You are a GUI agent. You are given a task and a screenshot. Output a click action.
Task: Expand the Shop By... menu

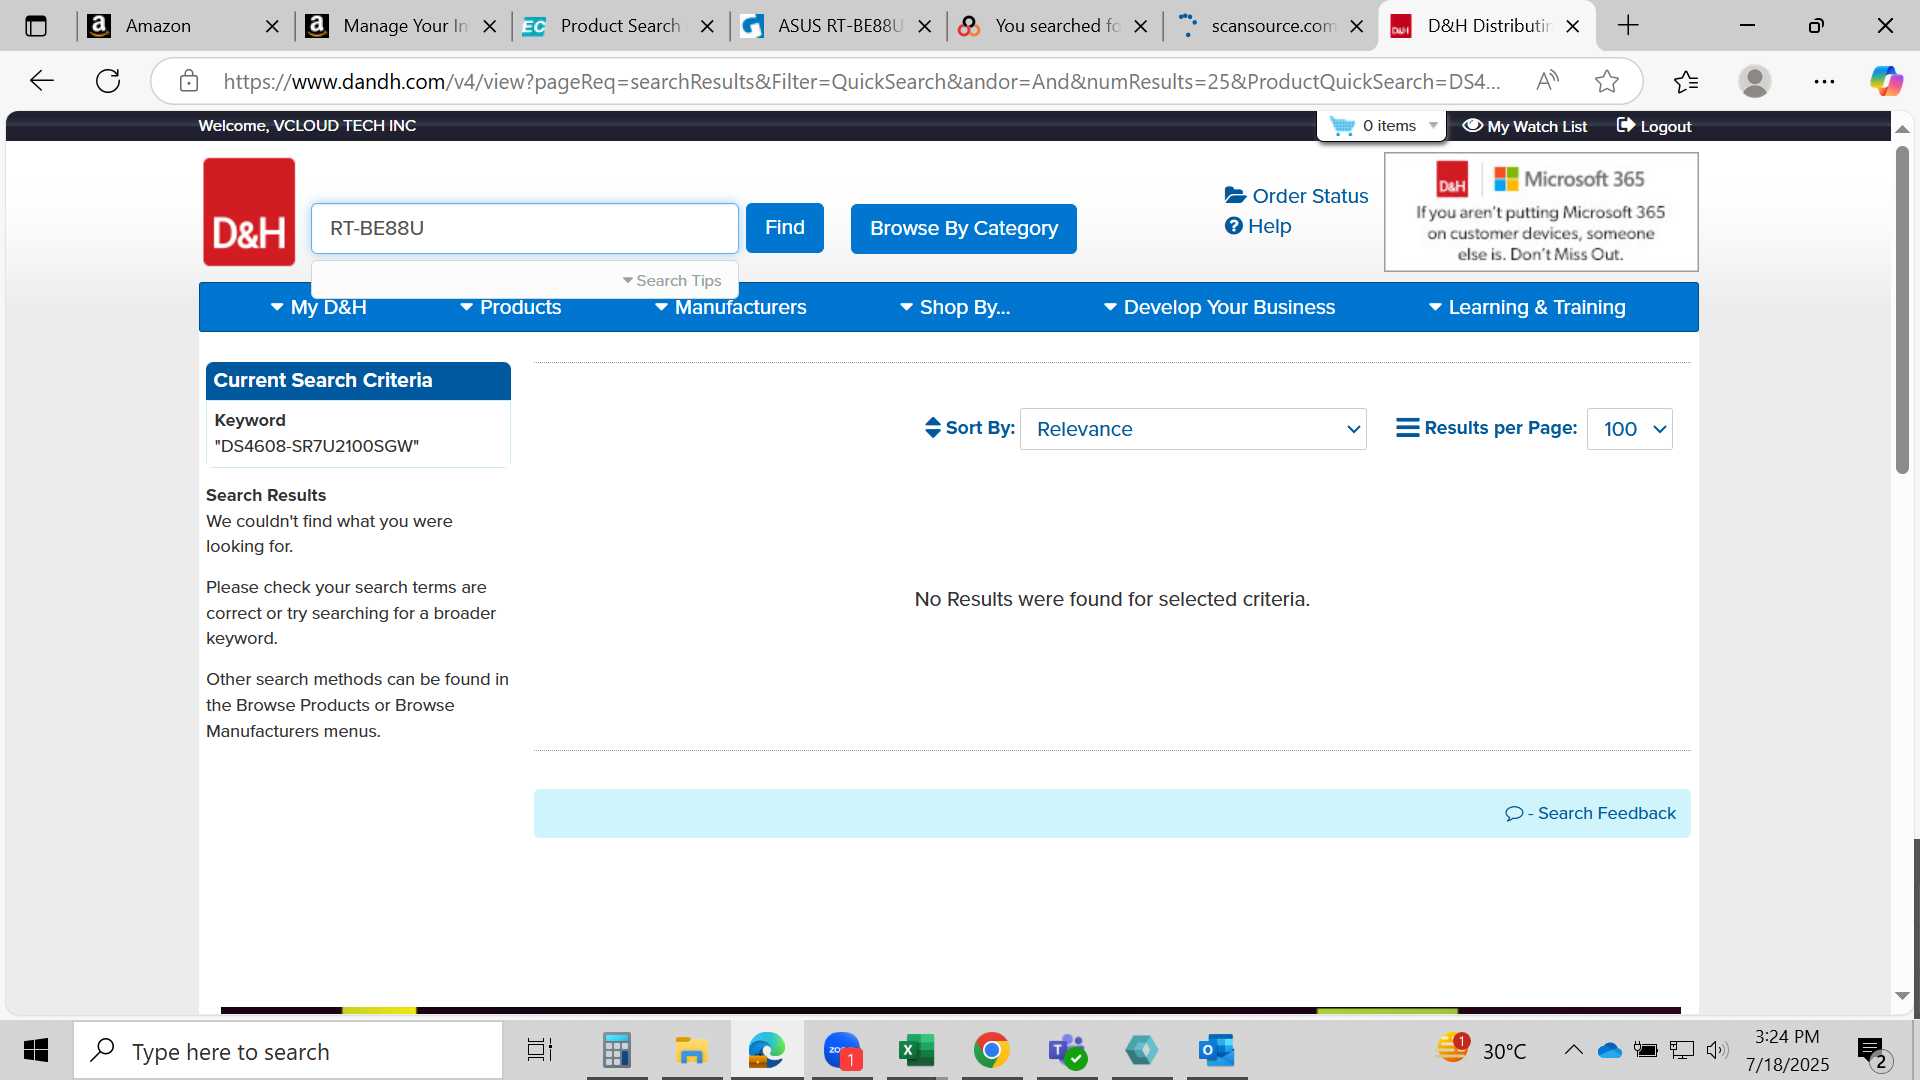click(x=954, y=307)
